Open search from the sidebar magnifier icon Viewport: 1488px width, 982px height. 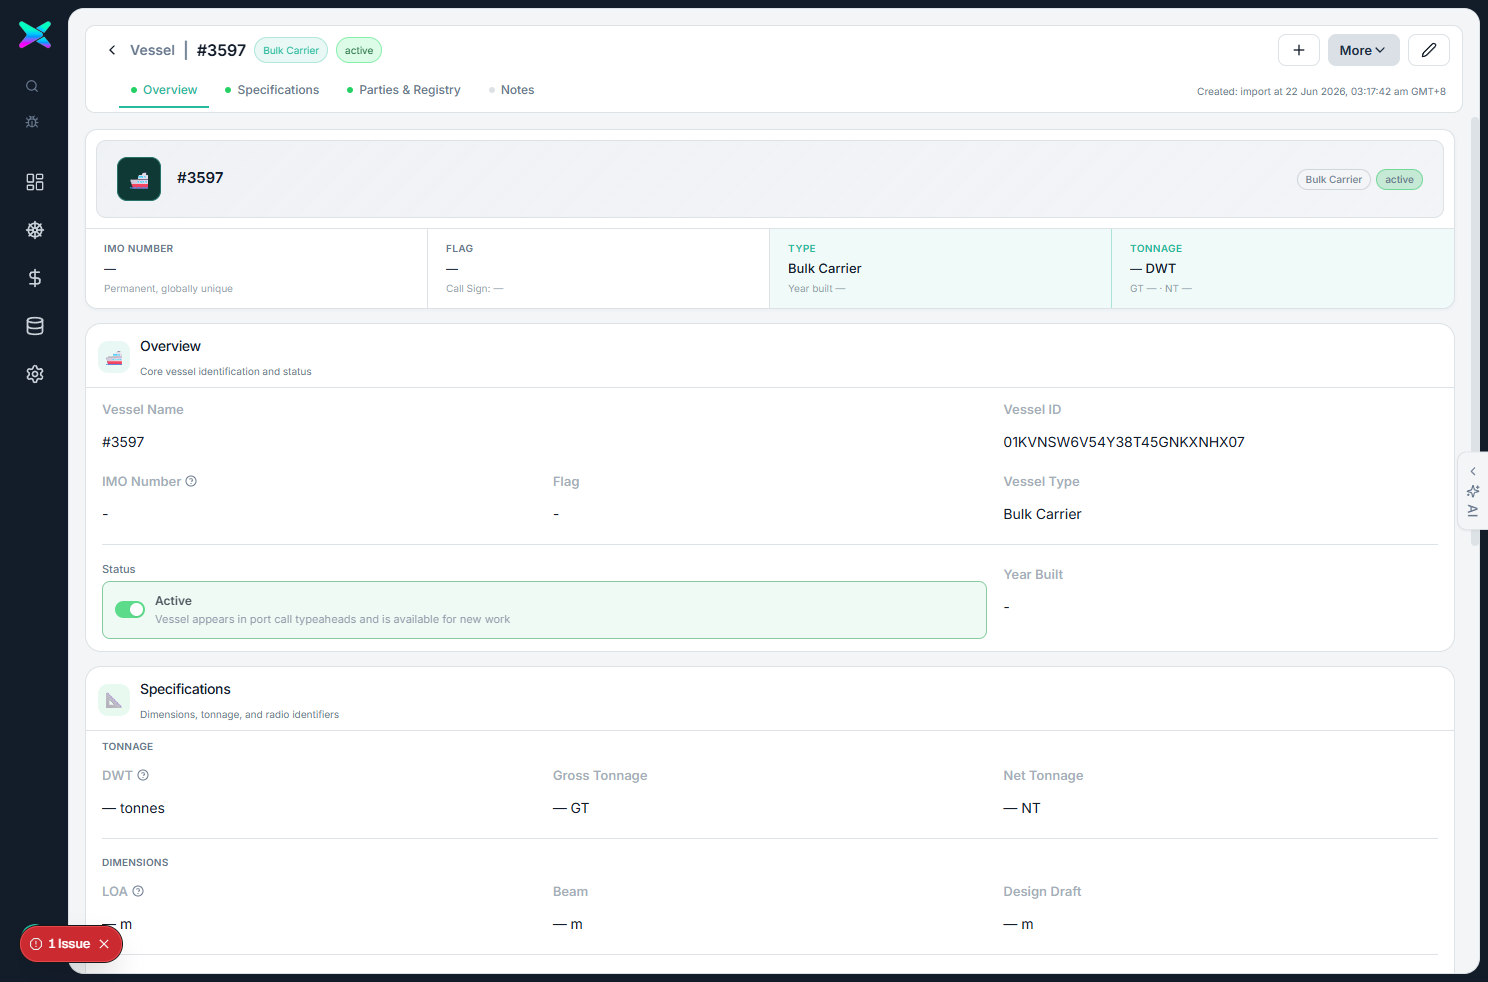32,87
